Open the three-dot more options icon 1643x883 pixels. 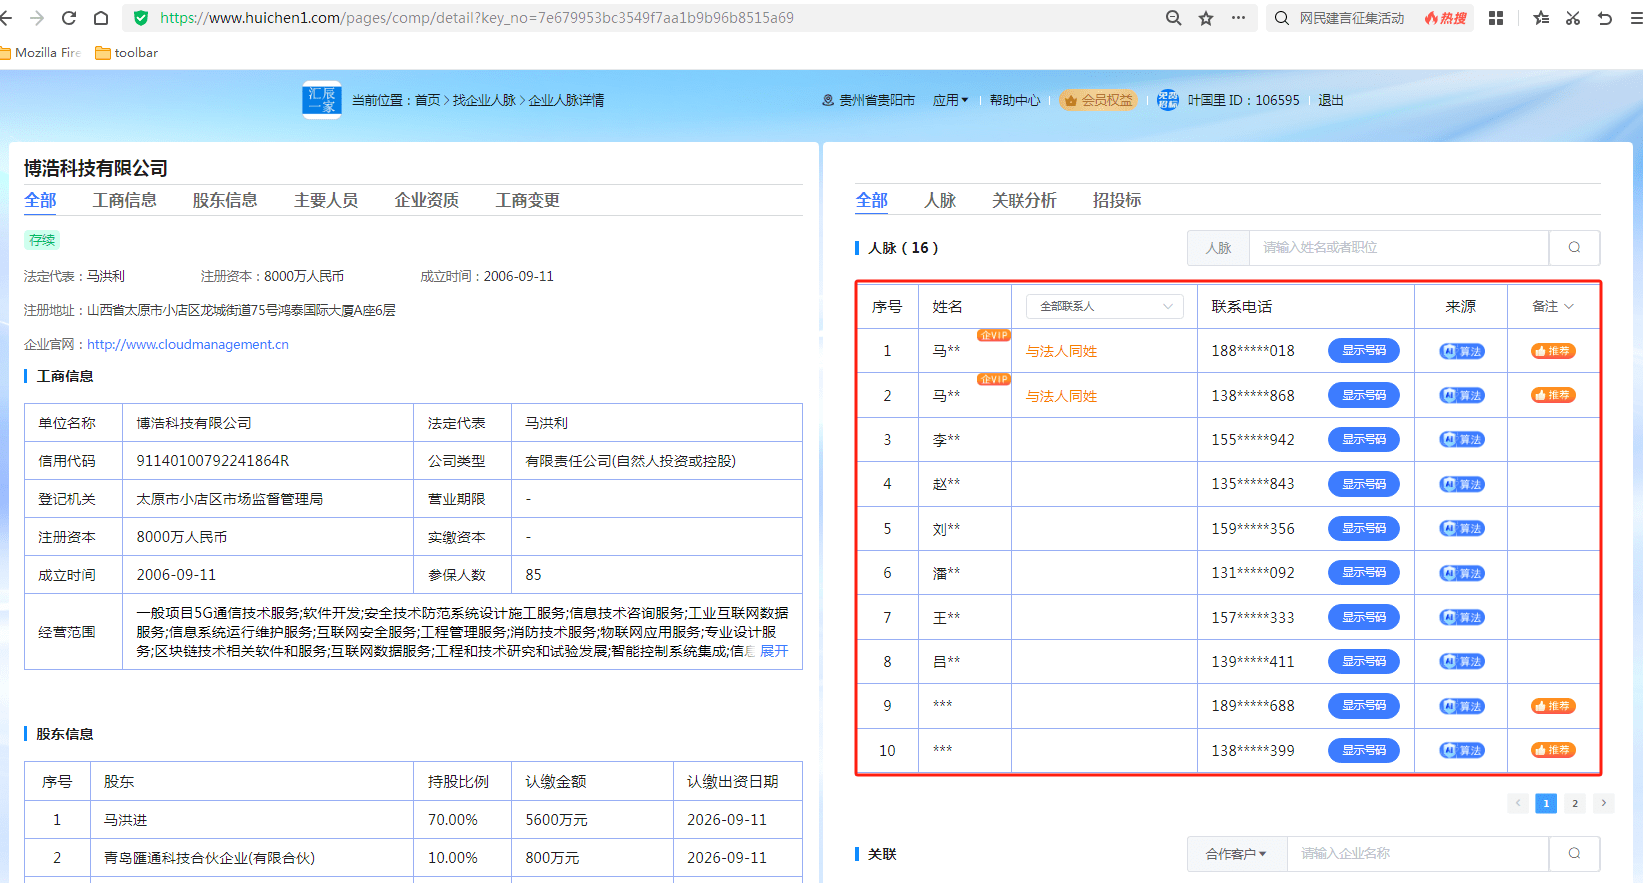click(x=1238, y=18)
